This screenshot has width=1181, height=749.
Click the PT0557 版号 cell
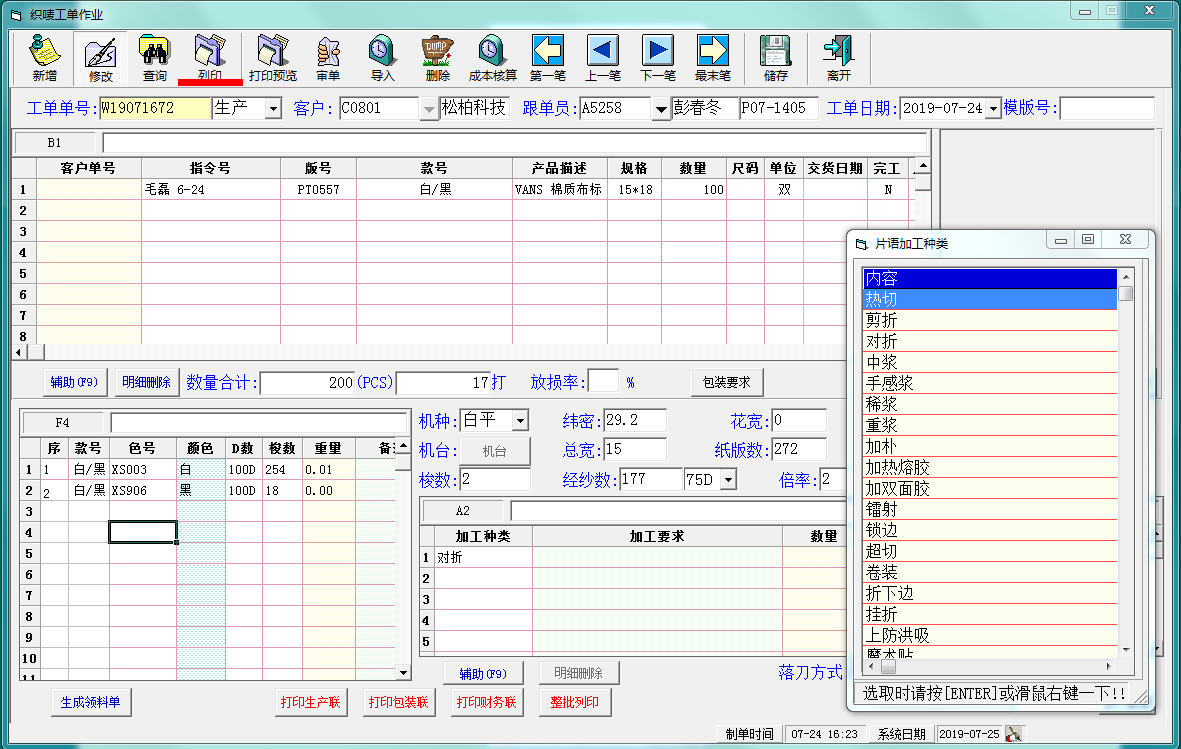(x=318, y=189)
